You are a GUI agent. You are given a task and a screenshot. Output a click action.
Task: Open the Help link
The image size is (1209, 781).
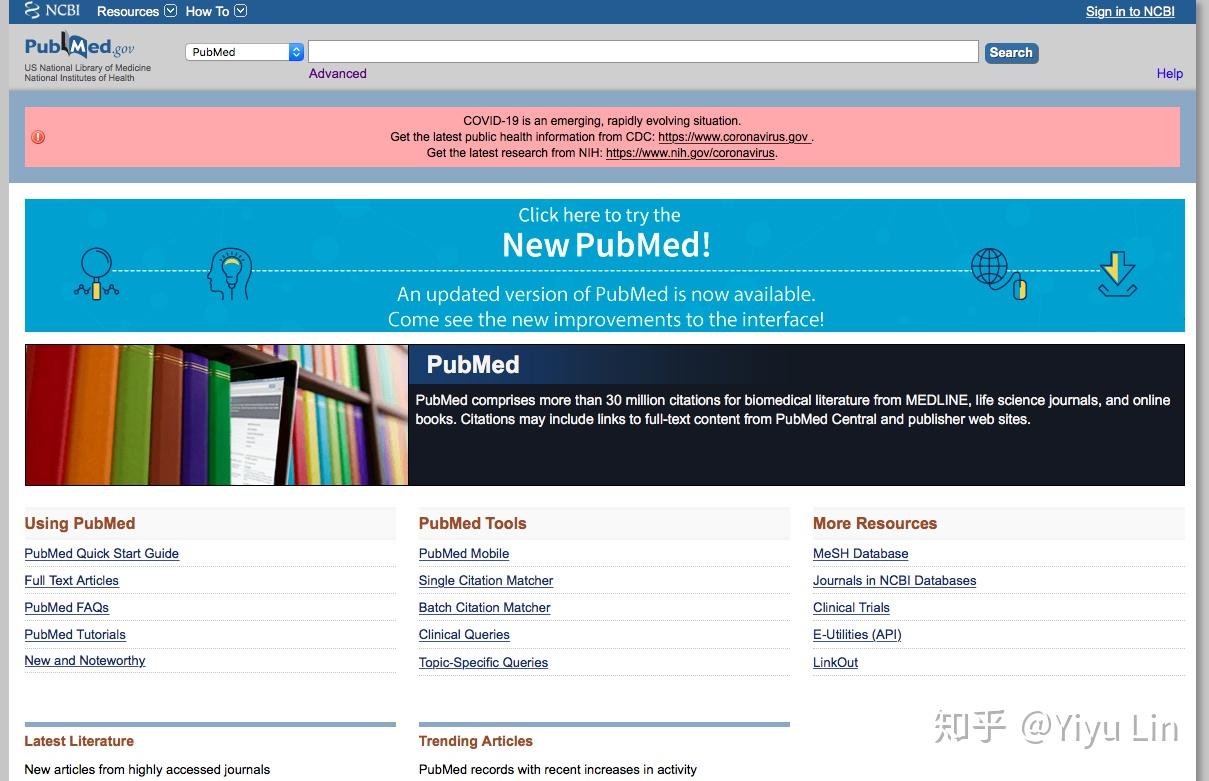tap(1169, 73)
